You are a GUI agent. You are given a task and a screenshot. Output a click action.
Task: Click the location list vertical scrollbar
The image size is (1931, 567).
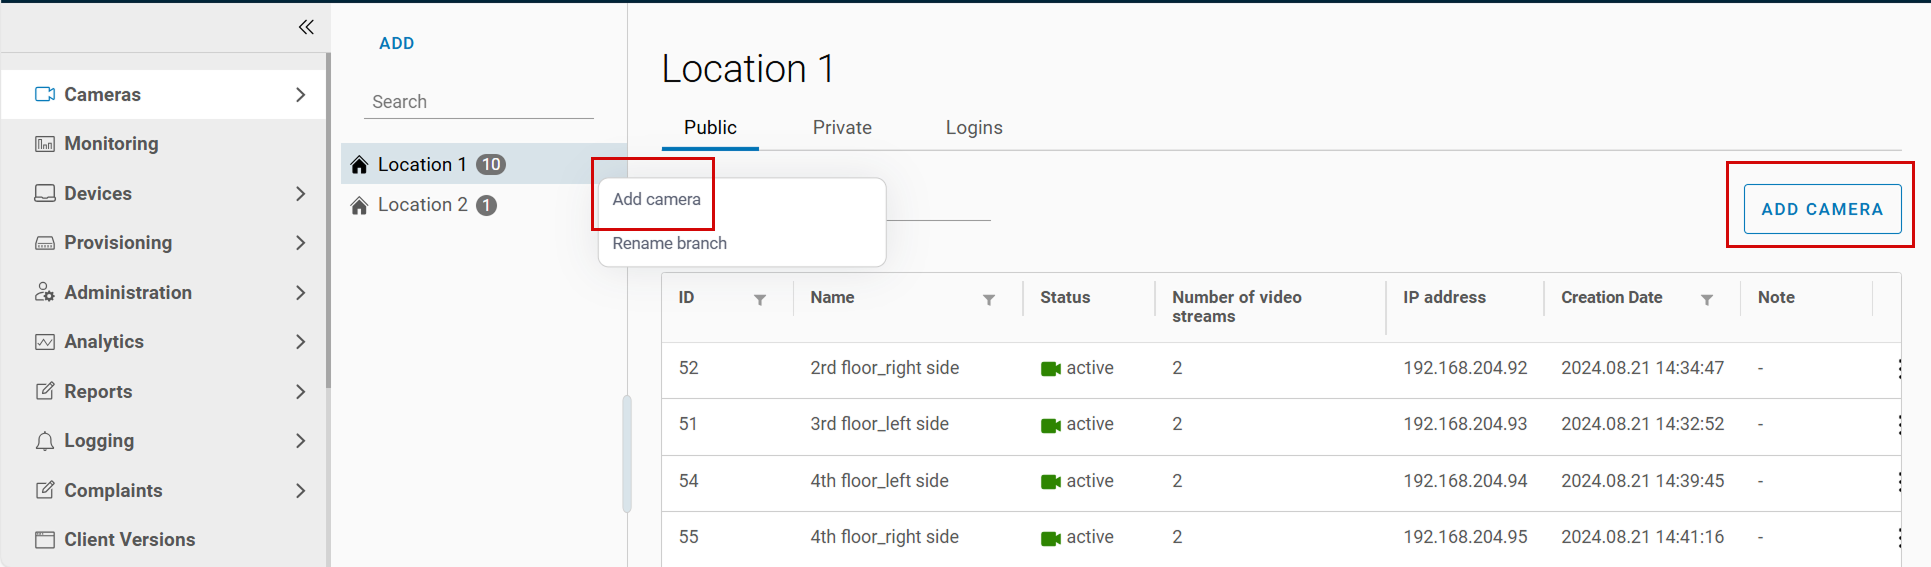click(x=627, y=454)
